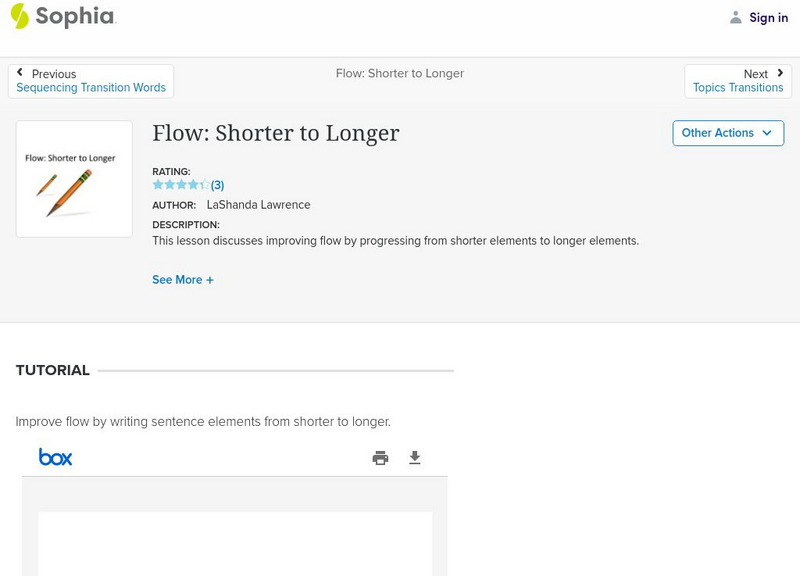
Task: Click the user profile icon
Action: pyautogui.click(x=736, y=17)
